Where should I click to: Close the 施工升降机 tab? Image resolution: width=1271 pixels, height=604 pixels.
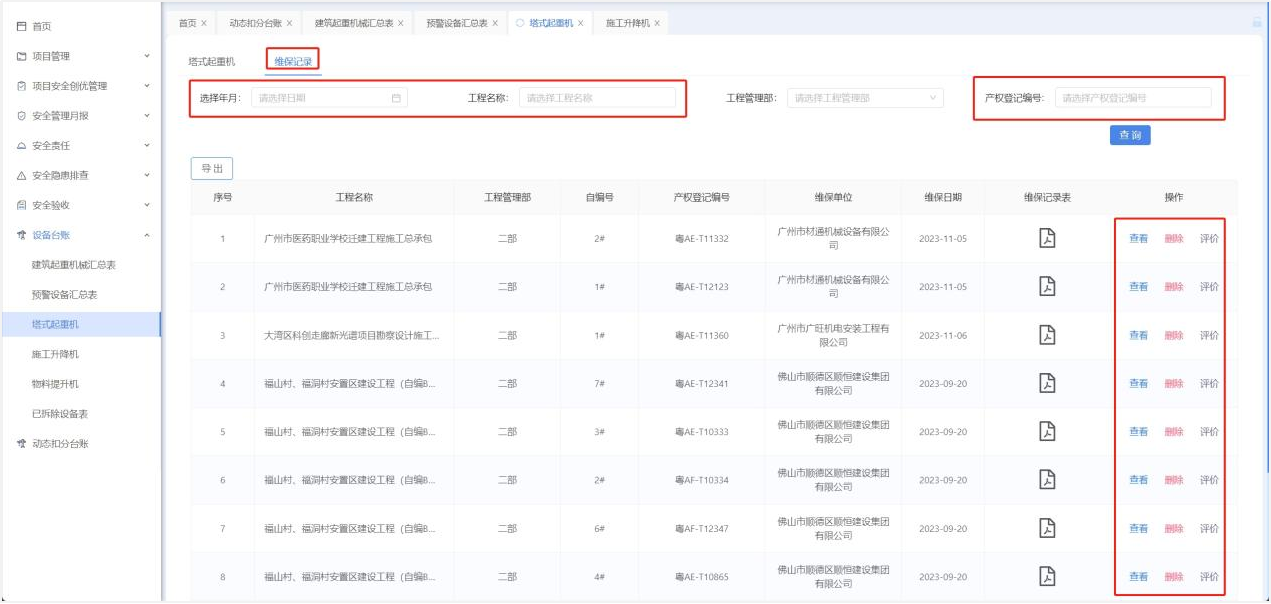point(657,23)
